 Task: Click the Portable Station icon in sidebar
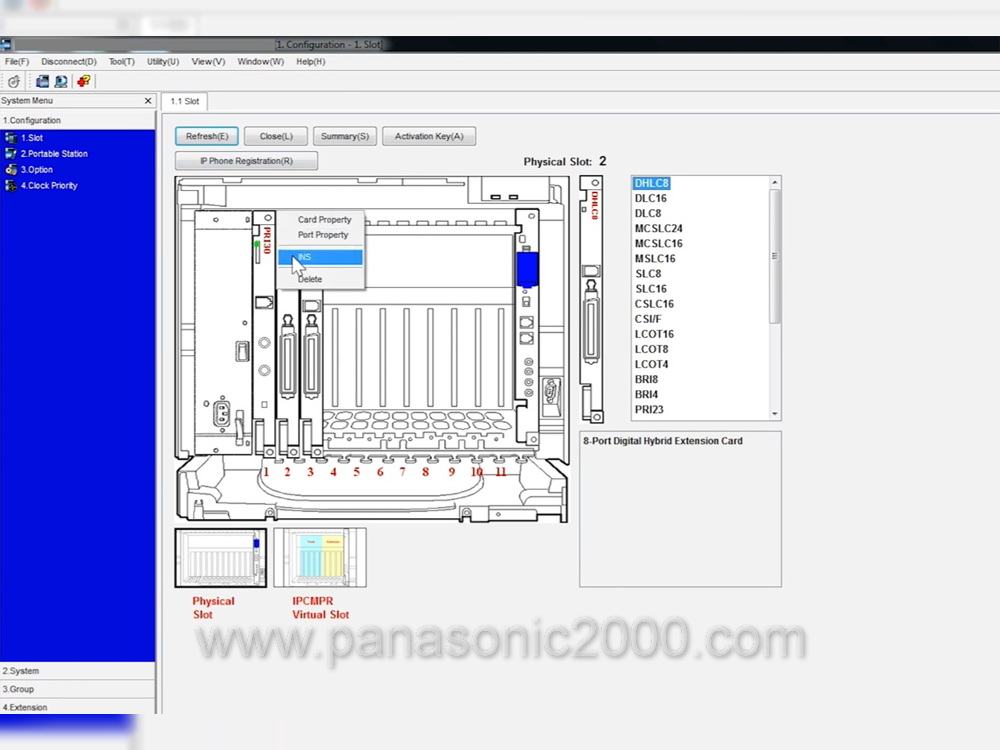point(11,154)
